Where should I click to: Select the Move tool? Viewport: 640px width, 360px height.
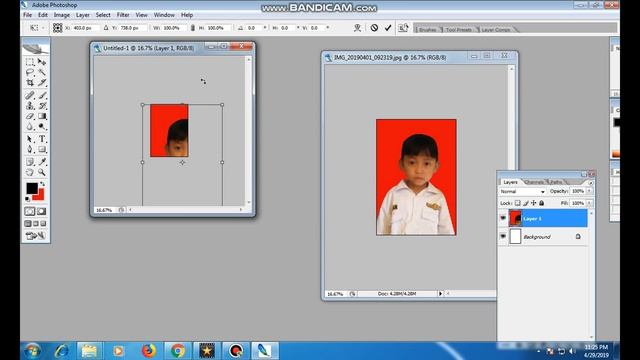tap(42, 62)
